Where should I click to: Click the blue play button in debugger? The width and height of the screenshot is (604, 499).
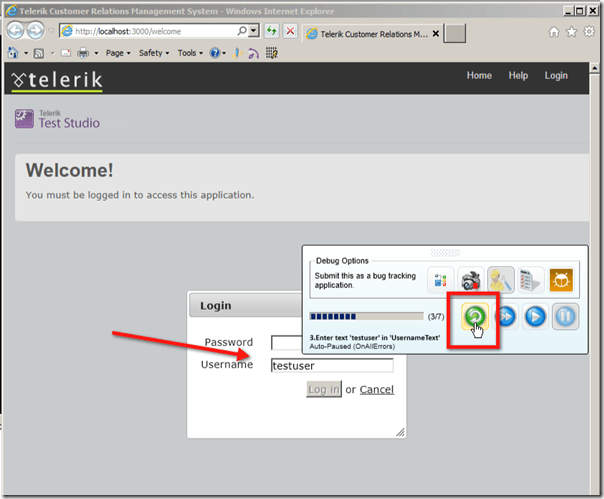[x=535, y=317]
